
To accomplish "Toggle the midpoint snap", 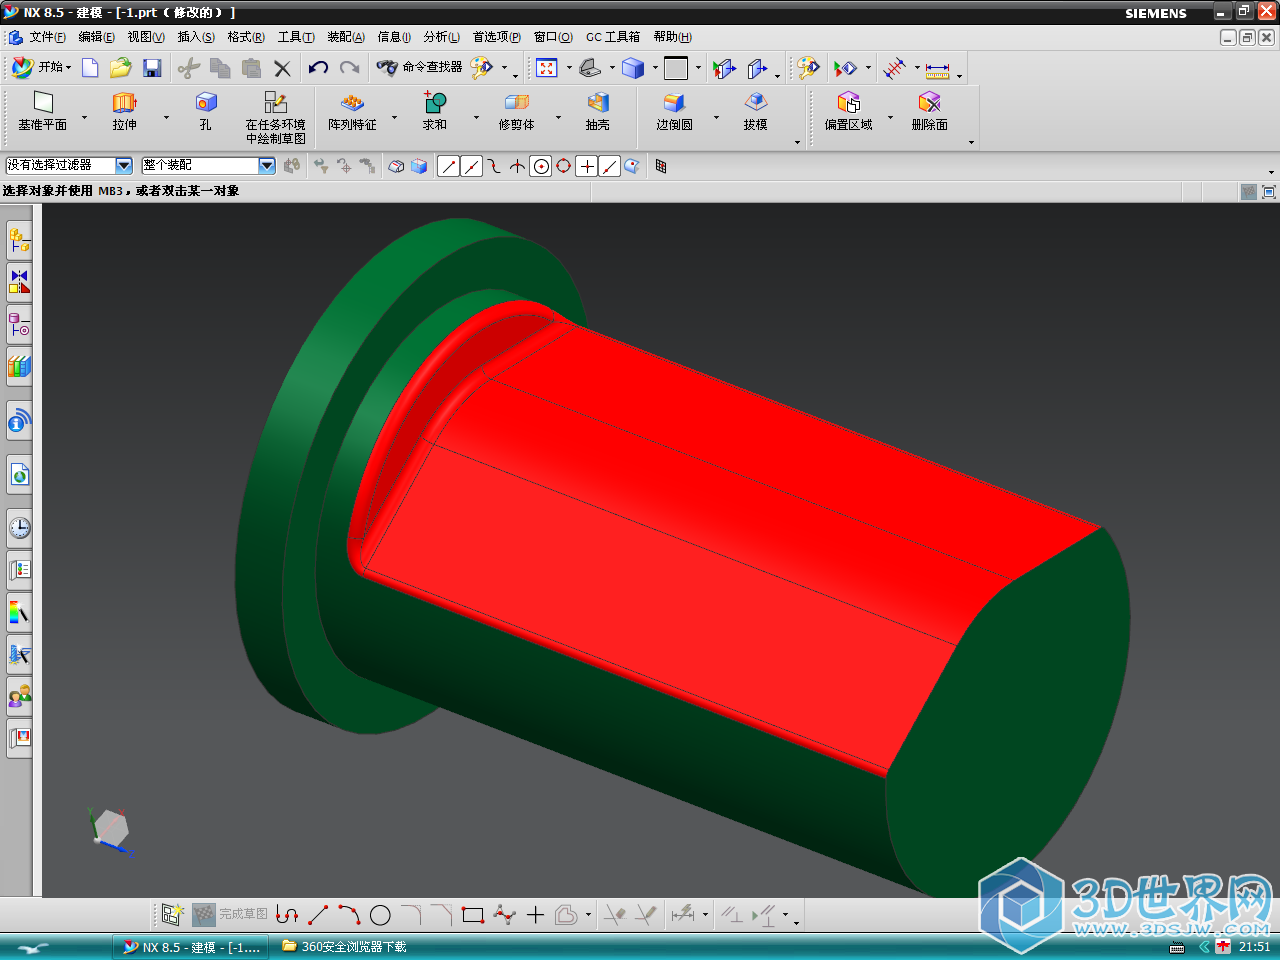I will tap(471, 166).
